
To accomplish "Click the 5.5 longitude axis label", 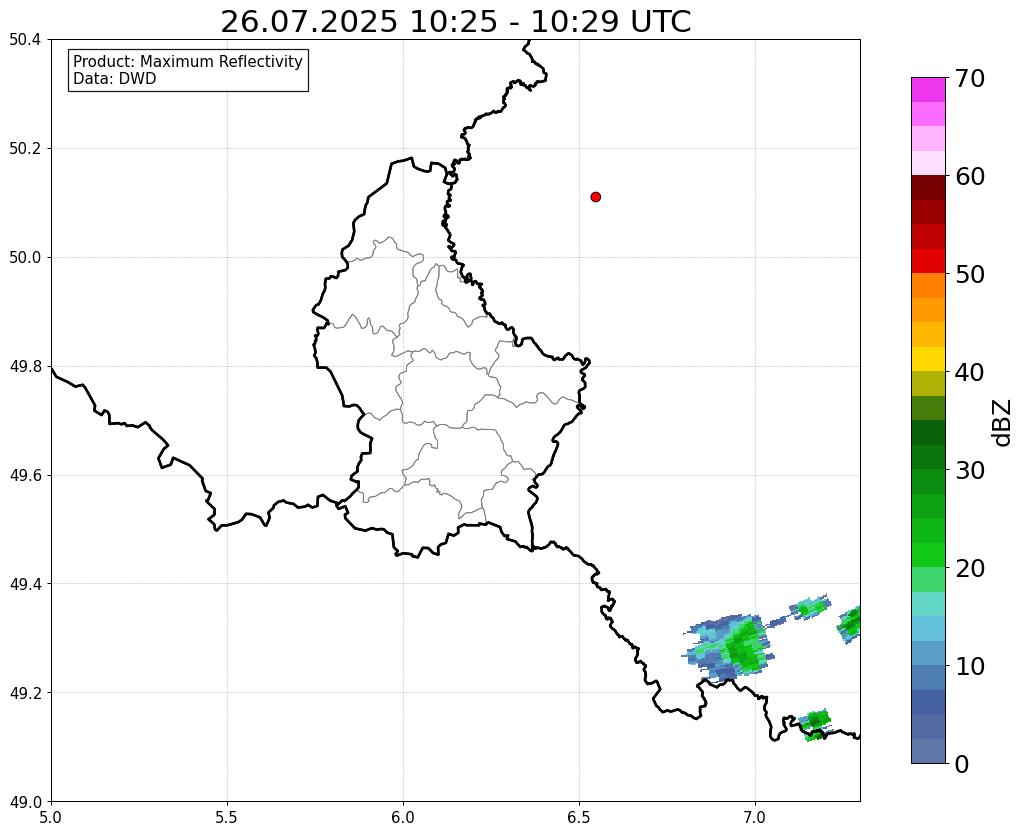I will click(227, 818).
